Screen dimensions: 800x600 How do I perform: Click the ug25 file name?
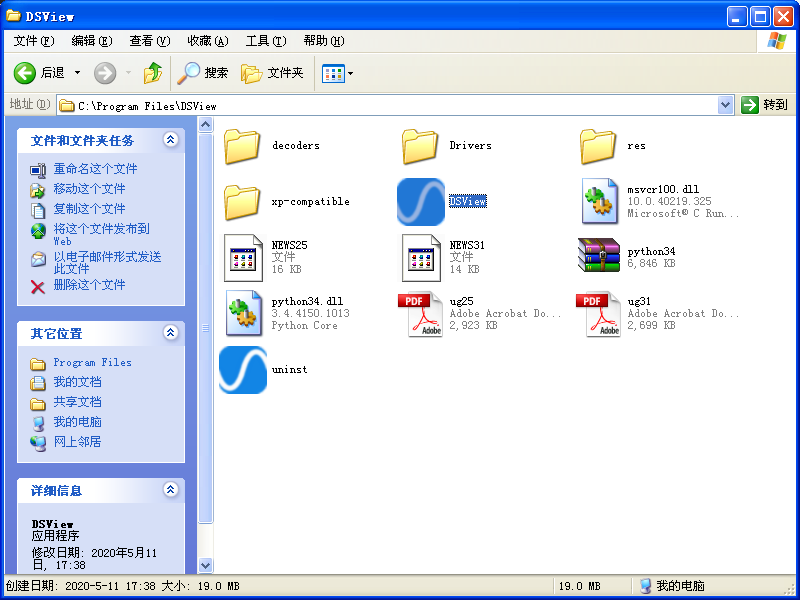[461, 302]
